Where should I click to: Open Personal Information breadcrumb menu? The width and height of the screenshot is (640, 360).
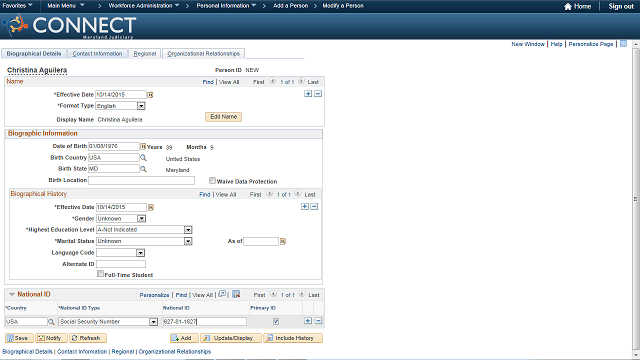(226, 6)
